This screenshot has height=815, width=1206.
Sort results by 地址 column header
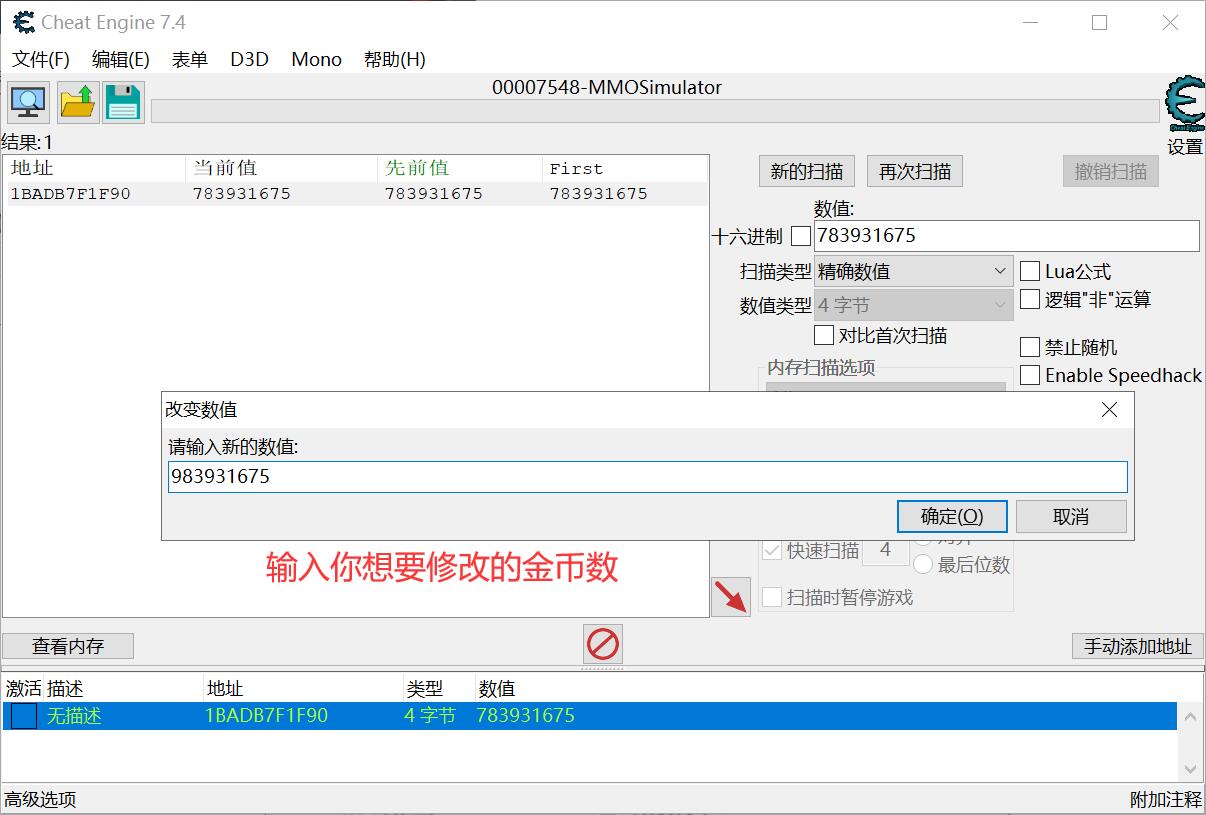tap(94, 168)
